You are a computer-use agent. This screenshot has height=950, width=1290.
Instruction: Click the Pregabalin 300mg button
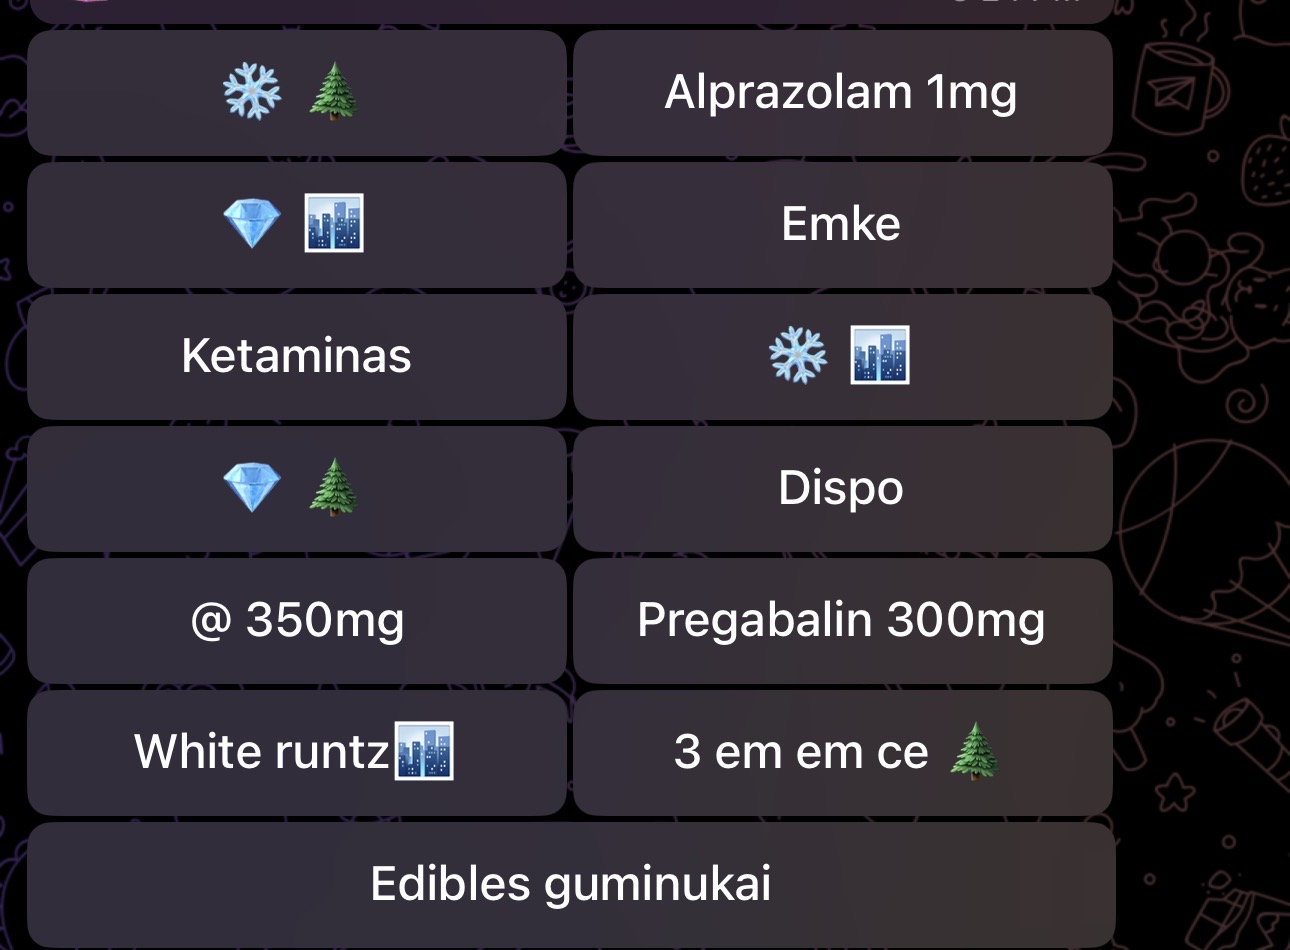click(843, 621)
